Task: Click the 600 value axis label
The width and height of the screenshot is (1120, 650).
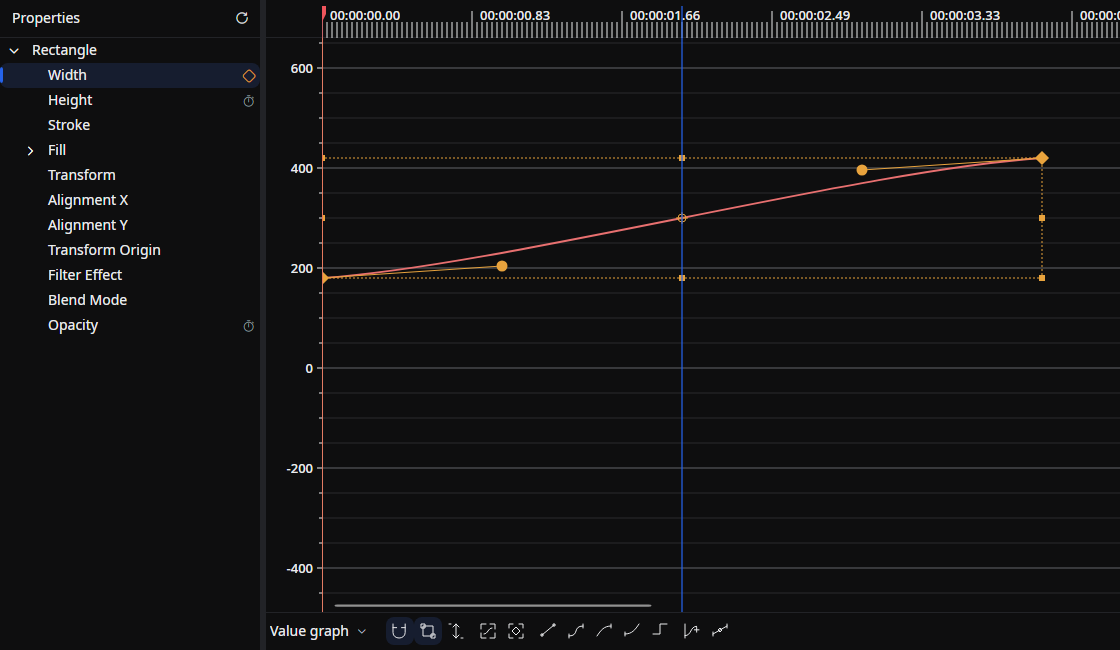Action: pyautogui.click(x=301, y=69)
